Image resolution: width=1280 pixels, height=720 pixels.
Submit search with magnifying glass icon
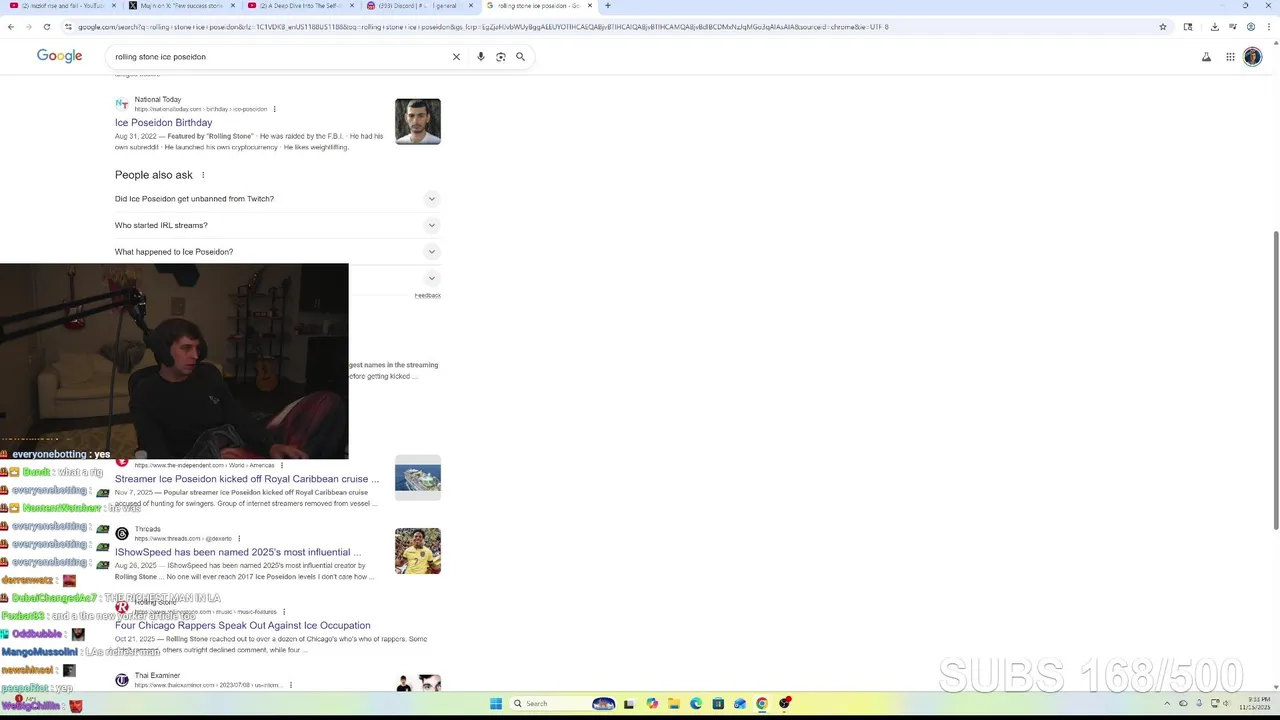(x=520, y=57)
